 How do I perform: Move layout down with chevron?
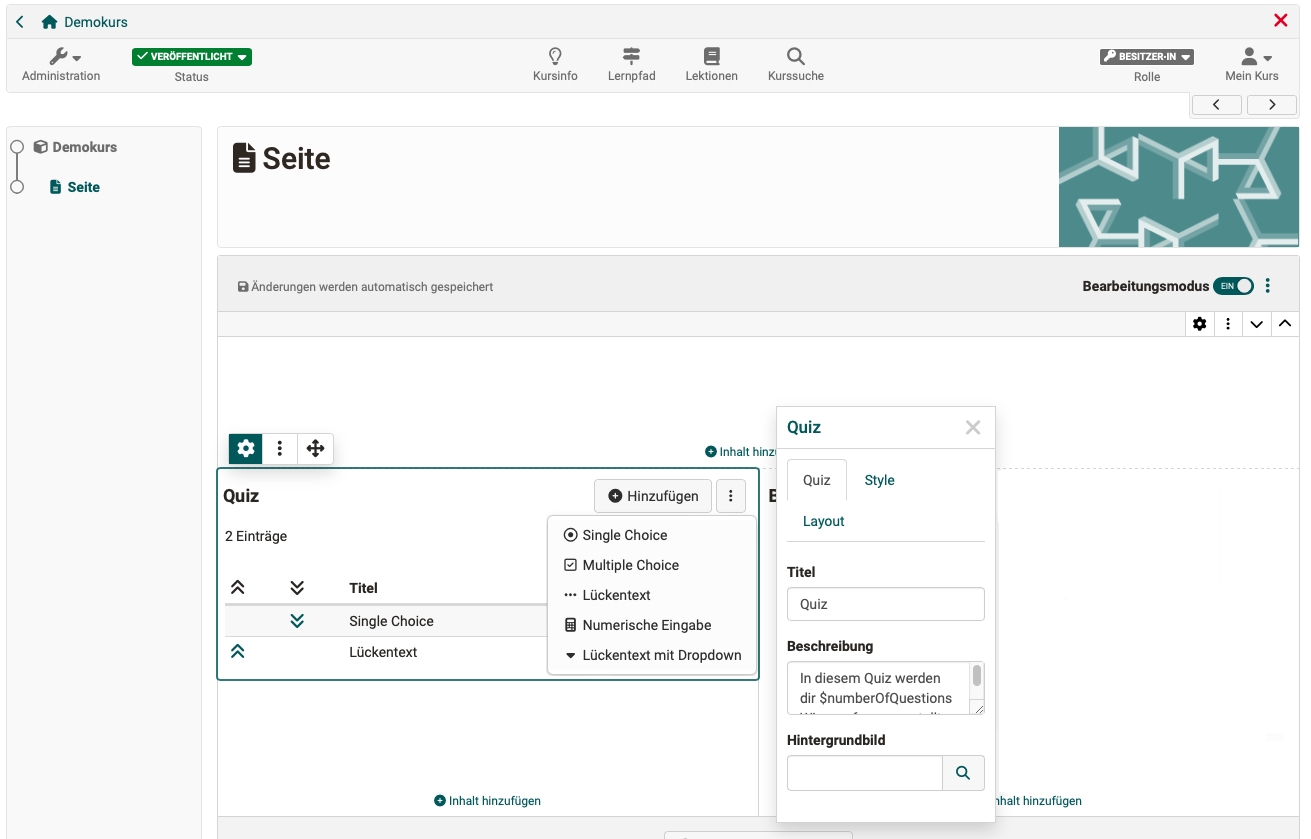coord(1256,324)
